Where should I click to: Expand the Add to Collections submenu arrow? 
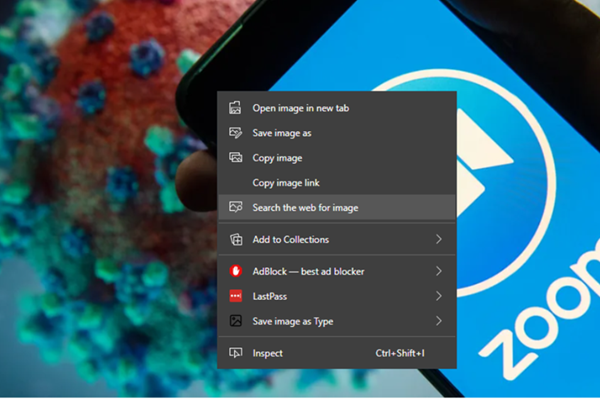tap(439, 239)
